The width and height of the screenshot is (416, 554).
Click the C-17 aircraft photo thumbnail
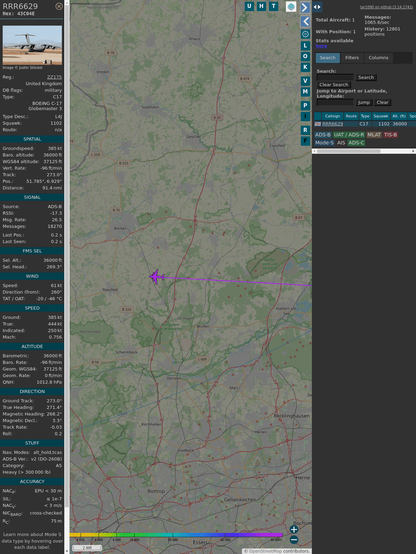point(32,45)
